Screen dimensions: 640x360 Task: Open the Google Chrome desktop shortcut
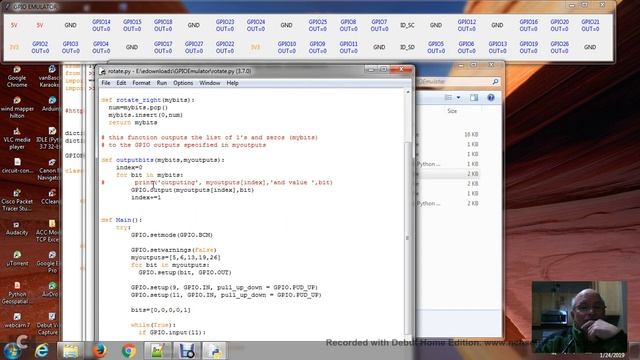[x=17, y=77]
